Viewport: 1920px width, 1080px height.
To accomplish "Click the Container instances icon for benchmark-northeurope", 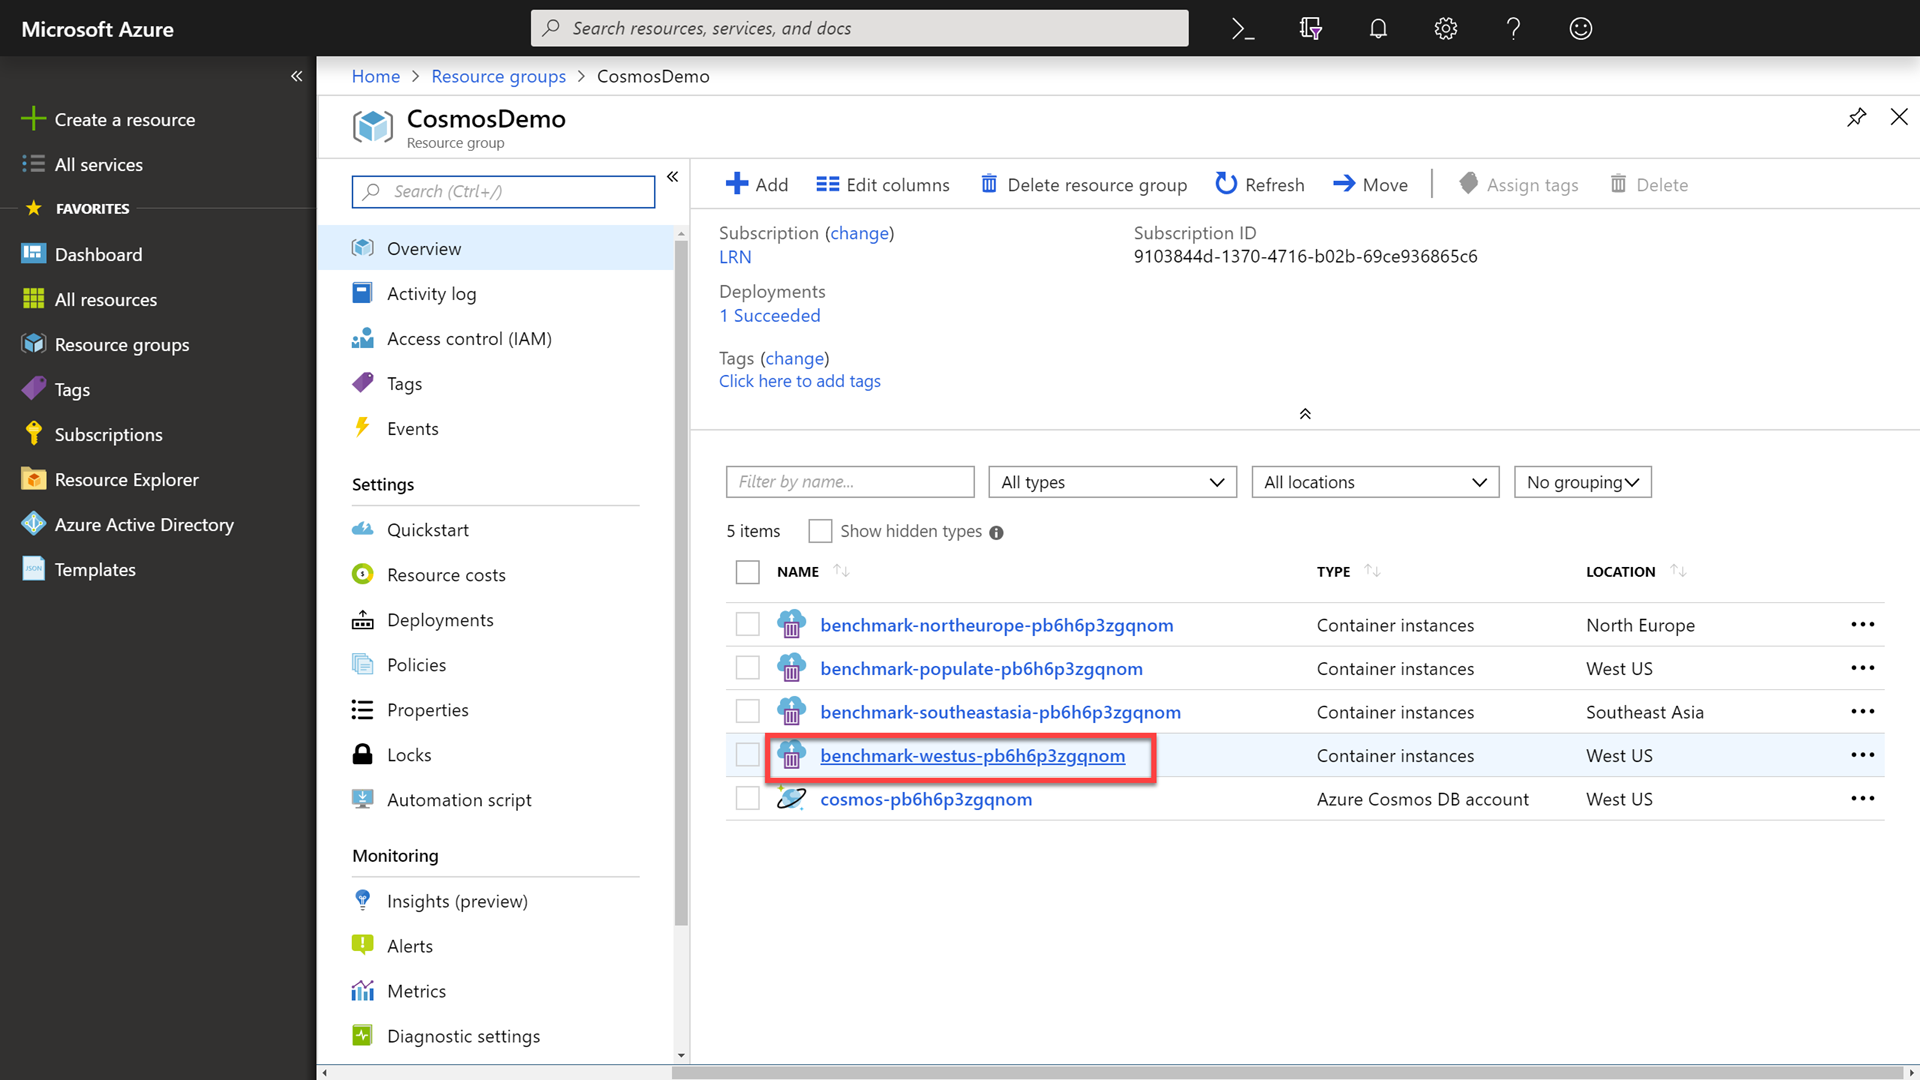I will click(x=791, y=624).
